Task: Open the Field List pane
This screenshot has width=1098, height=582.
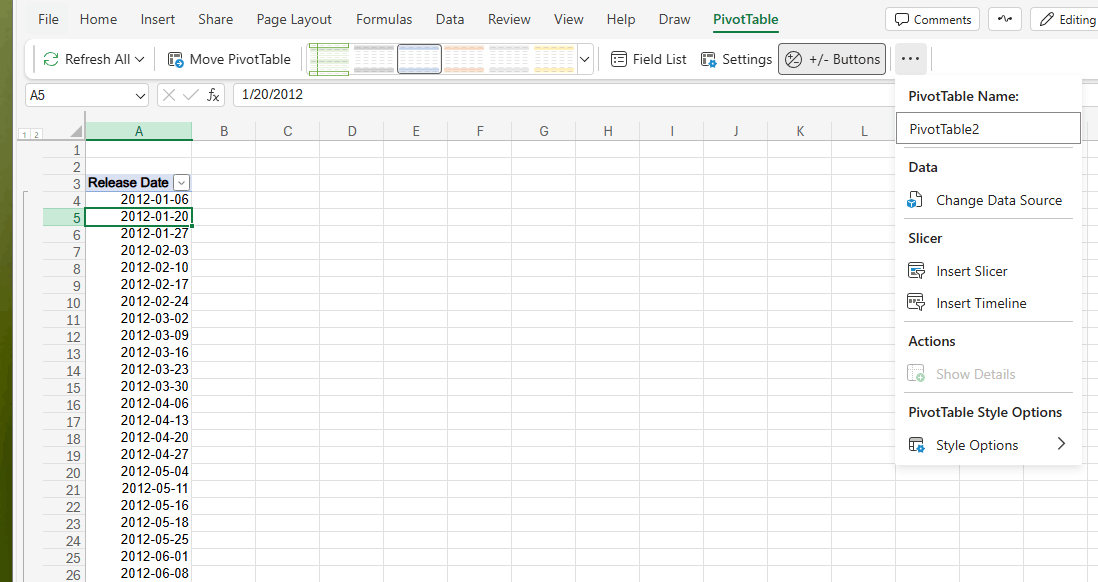Action: pyautogui.click(x=648, y=60)
